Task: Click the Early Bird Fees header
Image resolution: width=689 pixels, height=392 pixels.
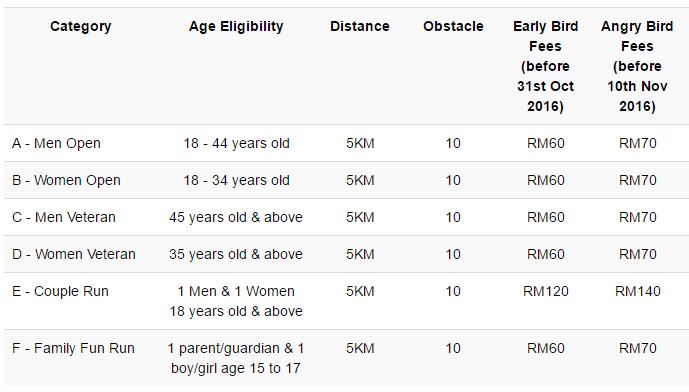Action: [x=545, y=66]
